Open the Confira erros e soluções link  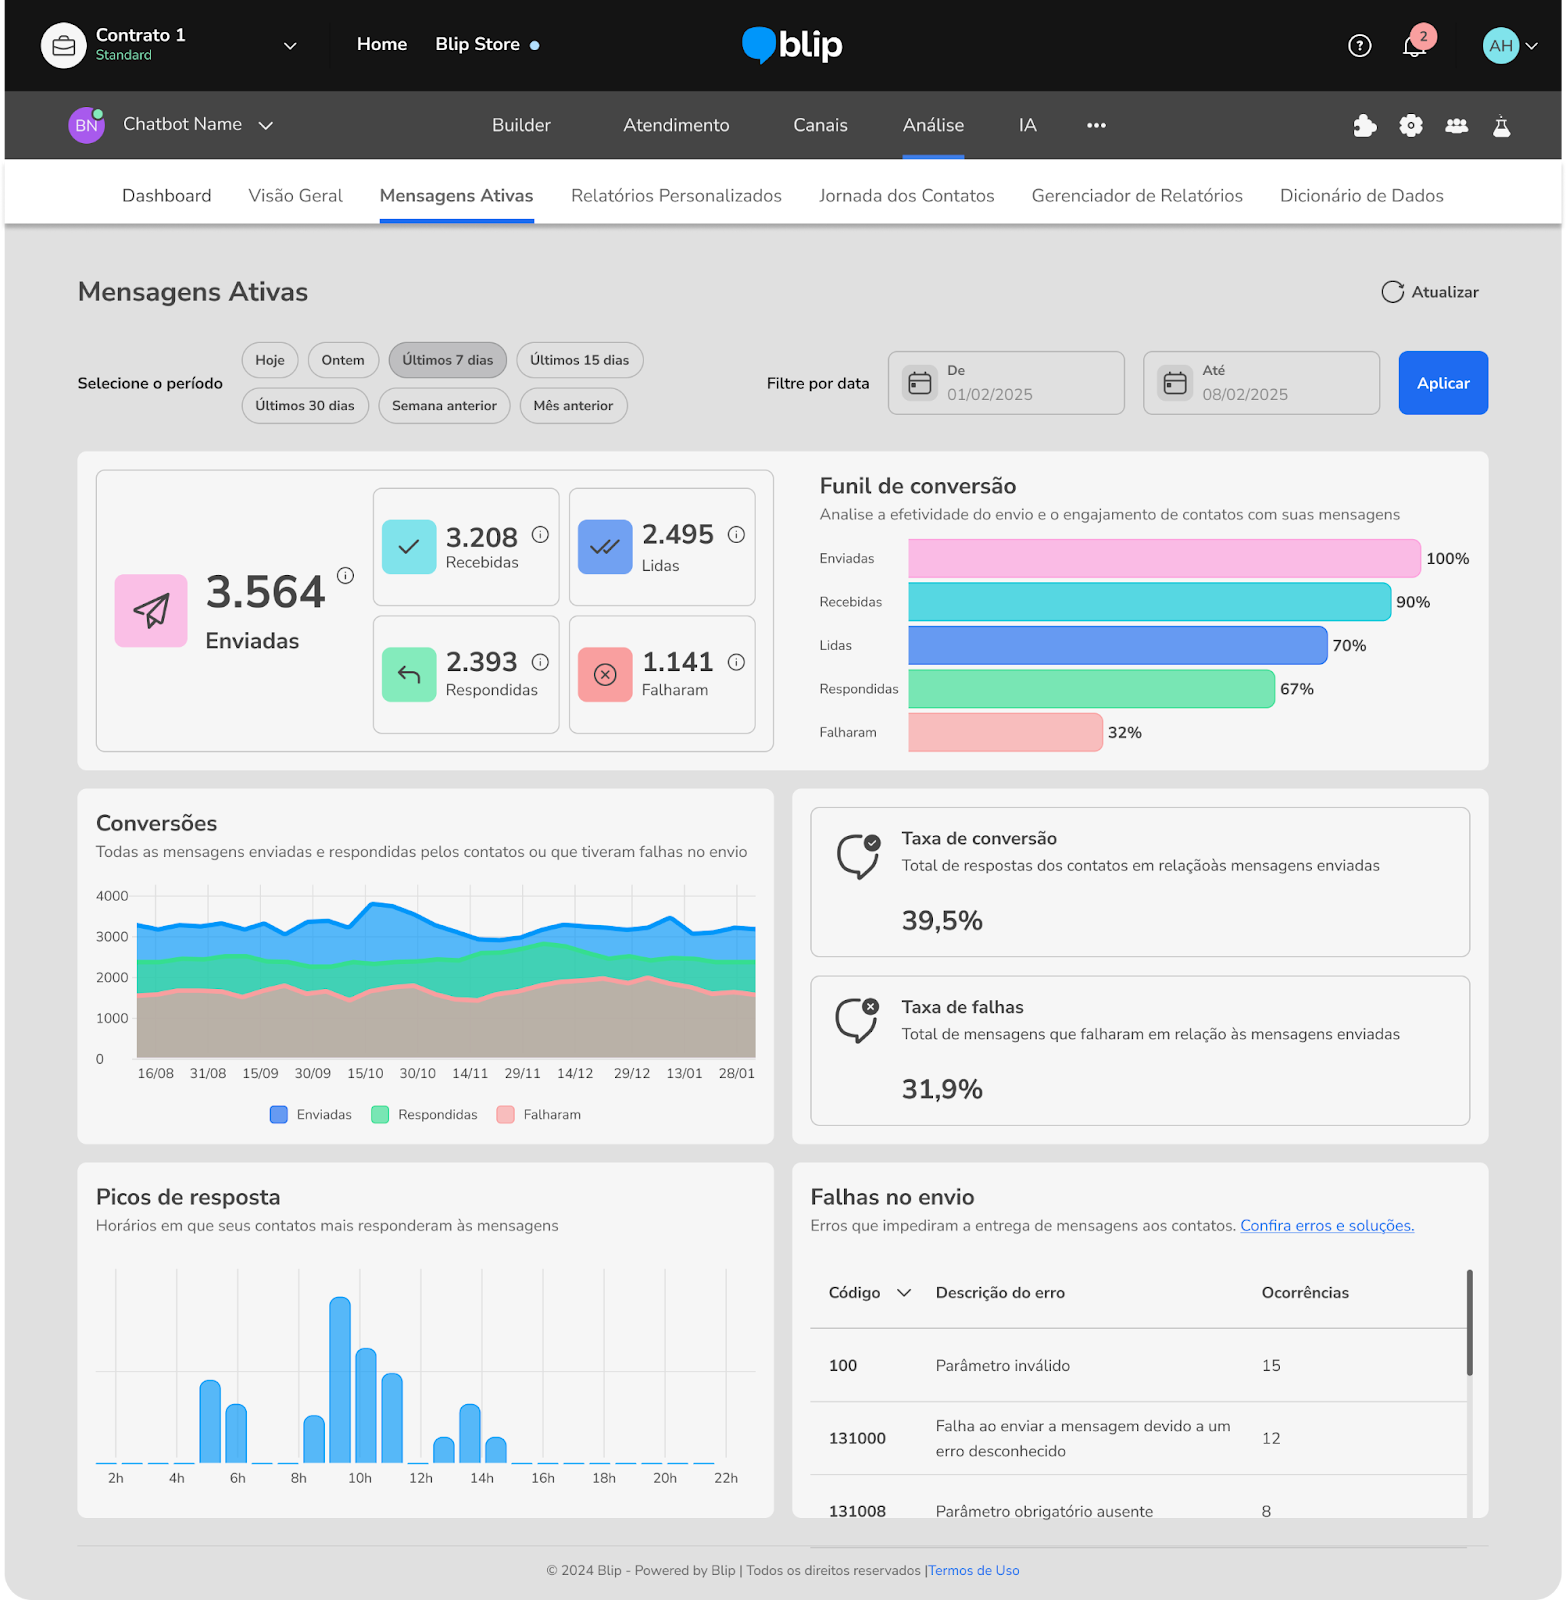click(x=1326, y=1226)
